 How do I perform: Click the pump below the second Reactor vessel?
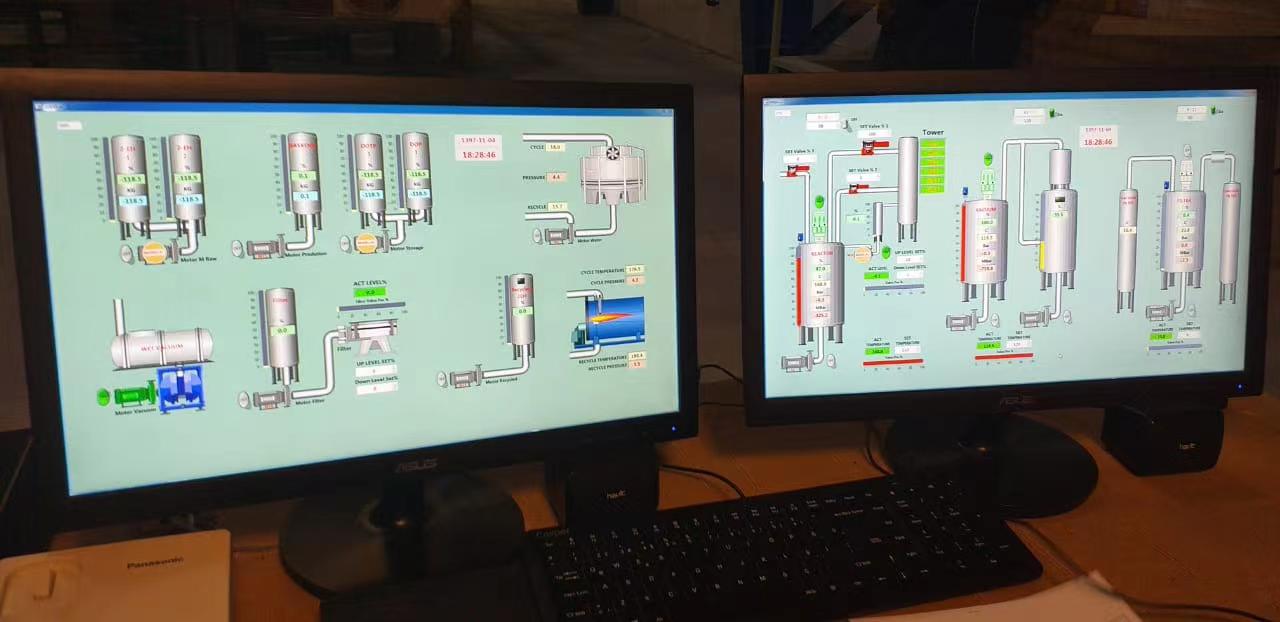pos(963,321)
